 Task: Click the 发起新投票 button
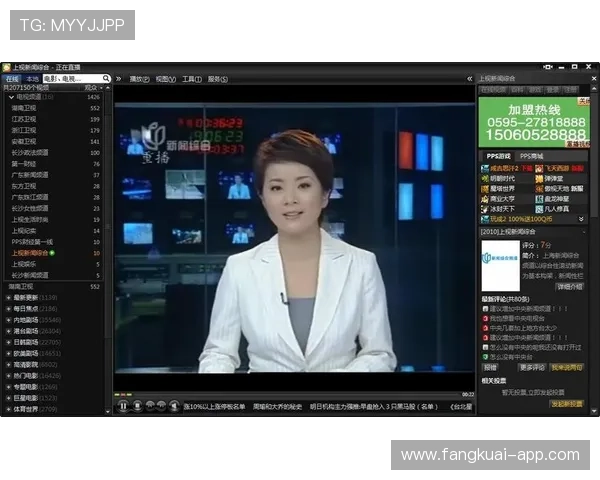coord(567,404)
